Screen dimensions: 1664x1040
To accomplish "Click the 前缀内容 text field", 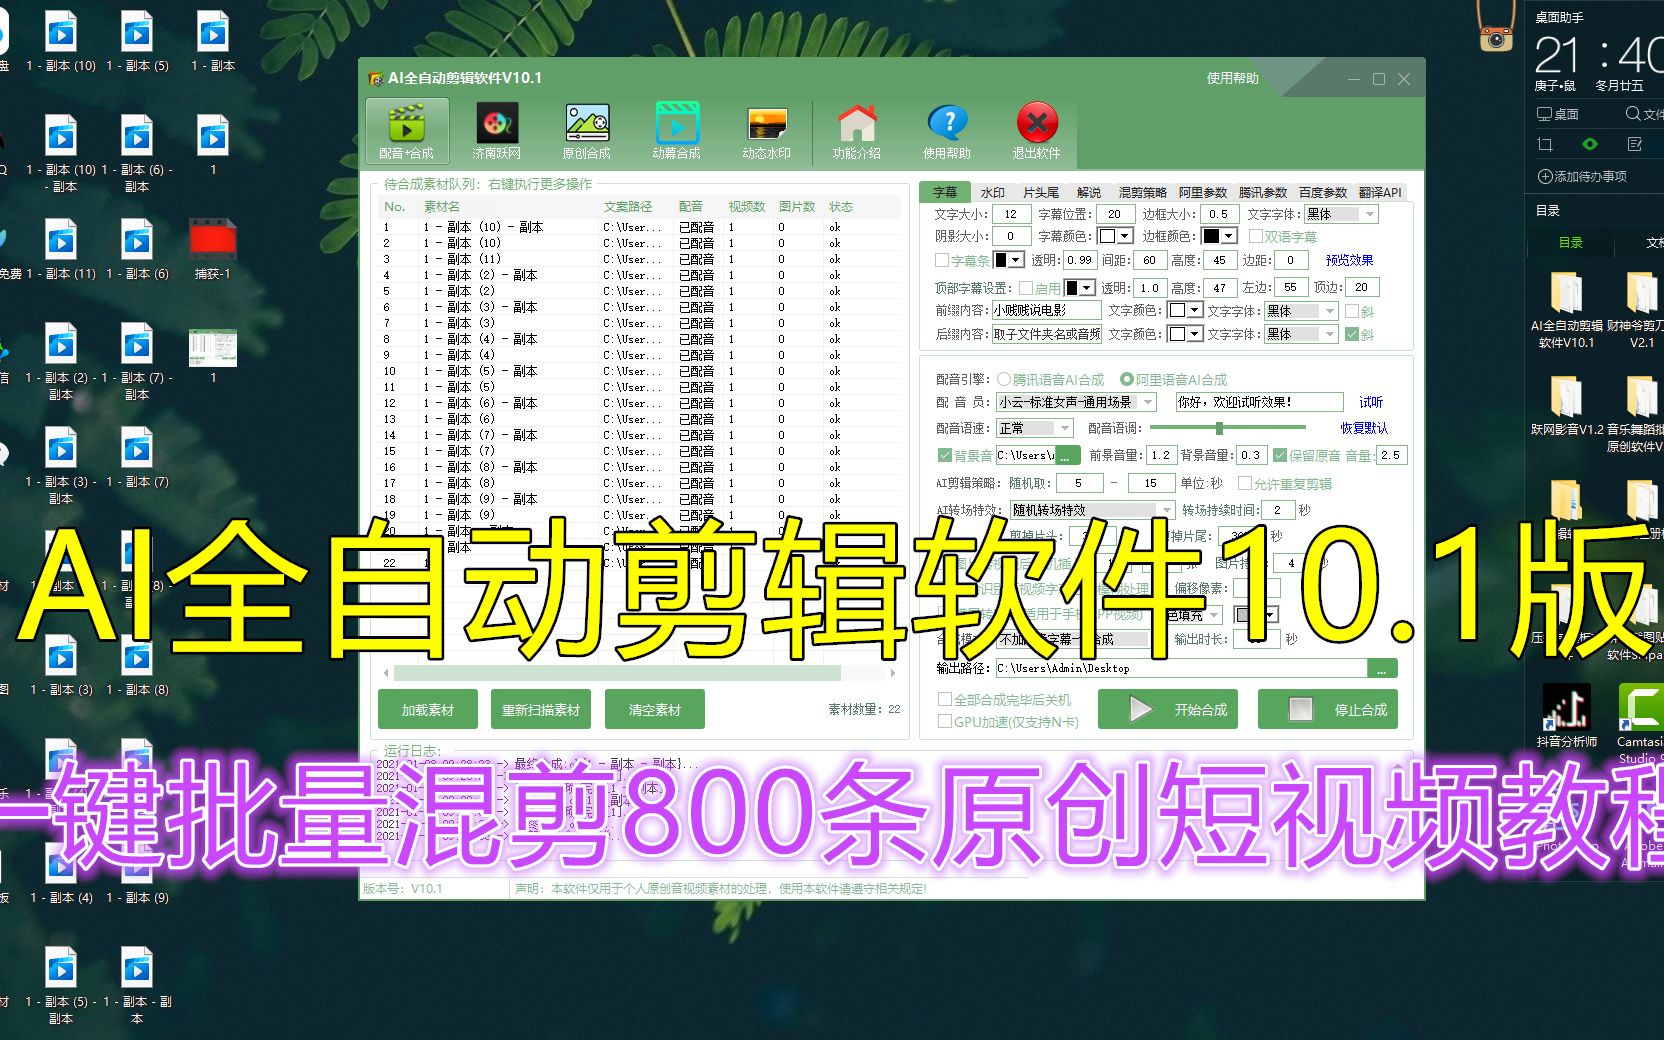I will [1046, 311].
